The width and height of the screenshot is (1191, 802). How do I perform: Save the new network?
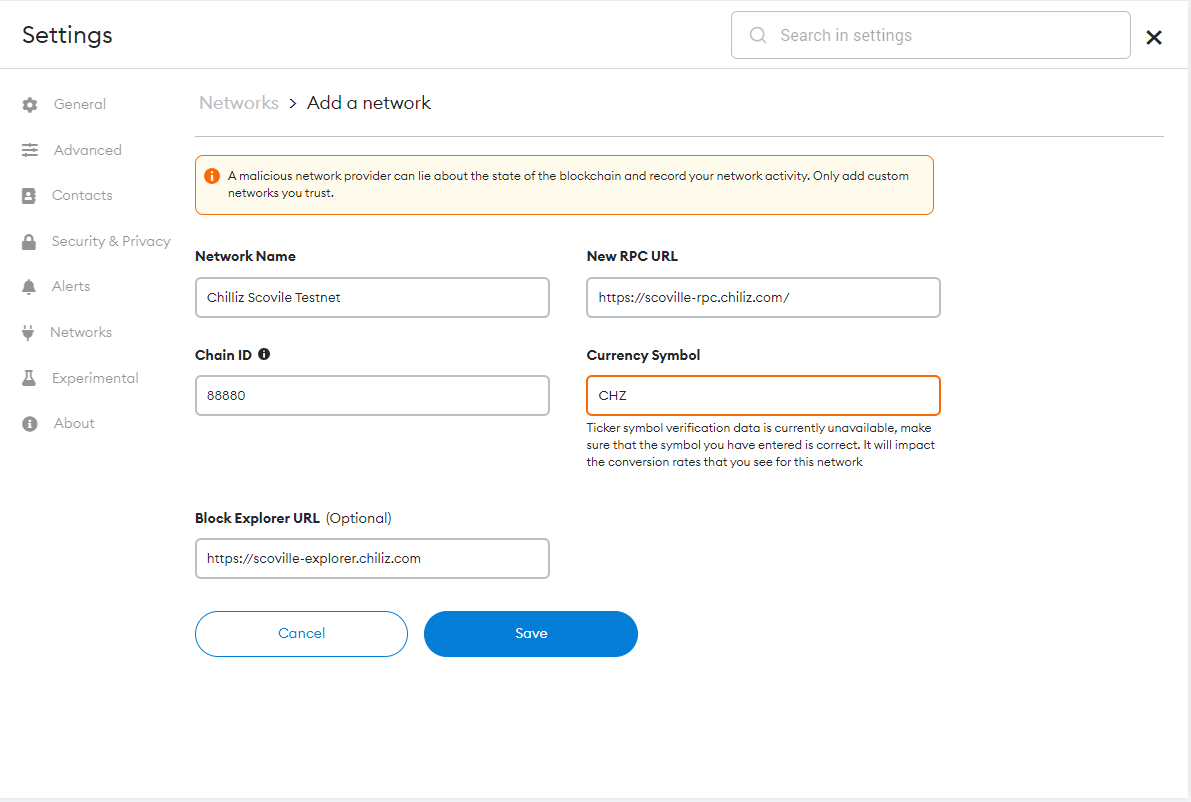(x=531, y=633)
